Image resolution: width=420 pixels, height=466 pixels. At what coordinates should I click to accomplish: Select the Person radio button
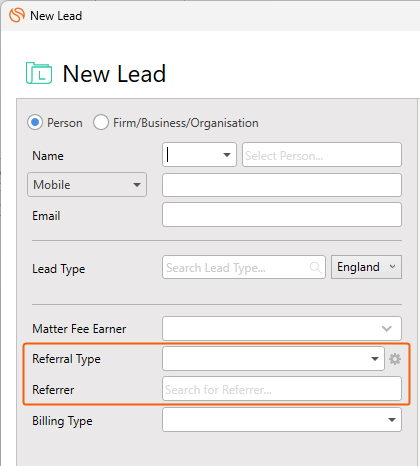click(35, 122)
